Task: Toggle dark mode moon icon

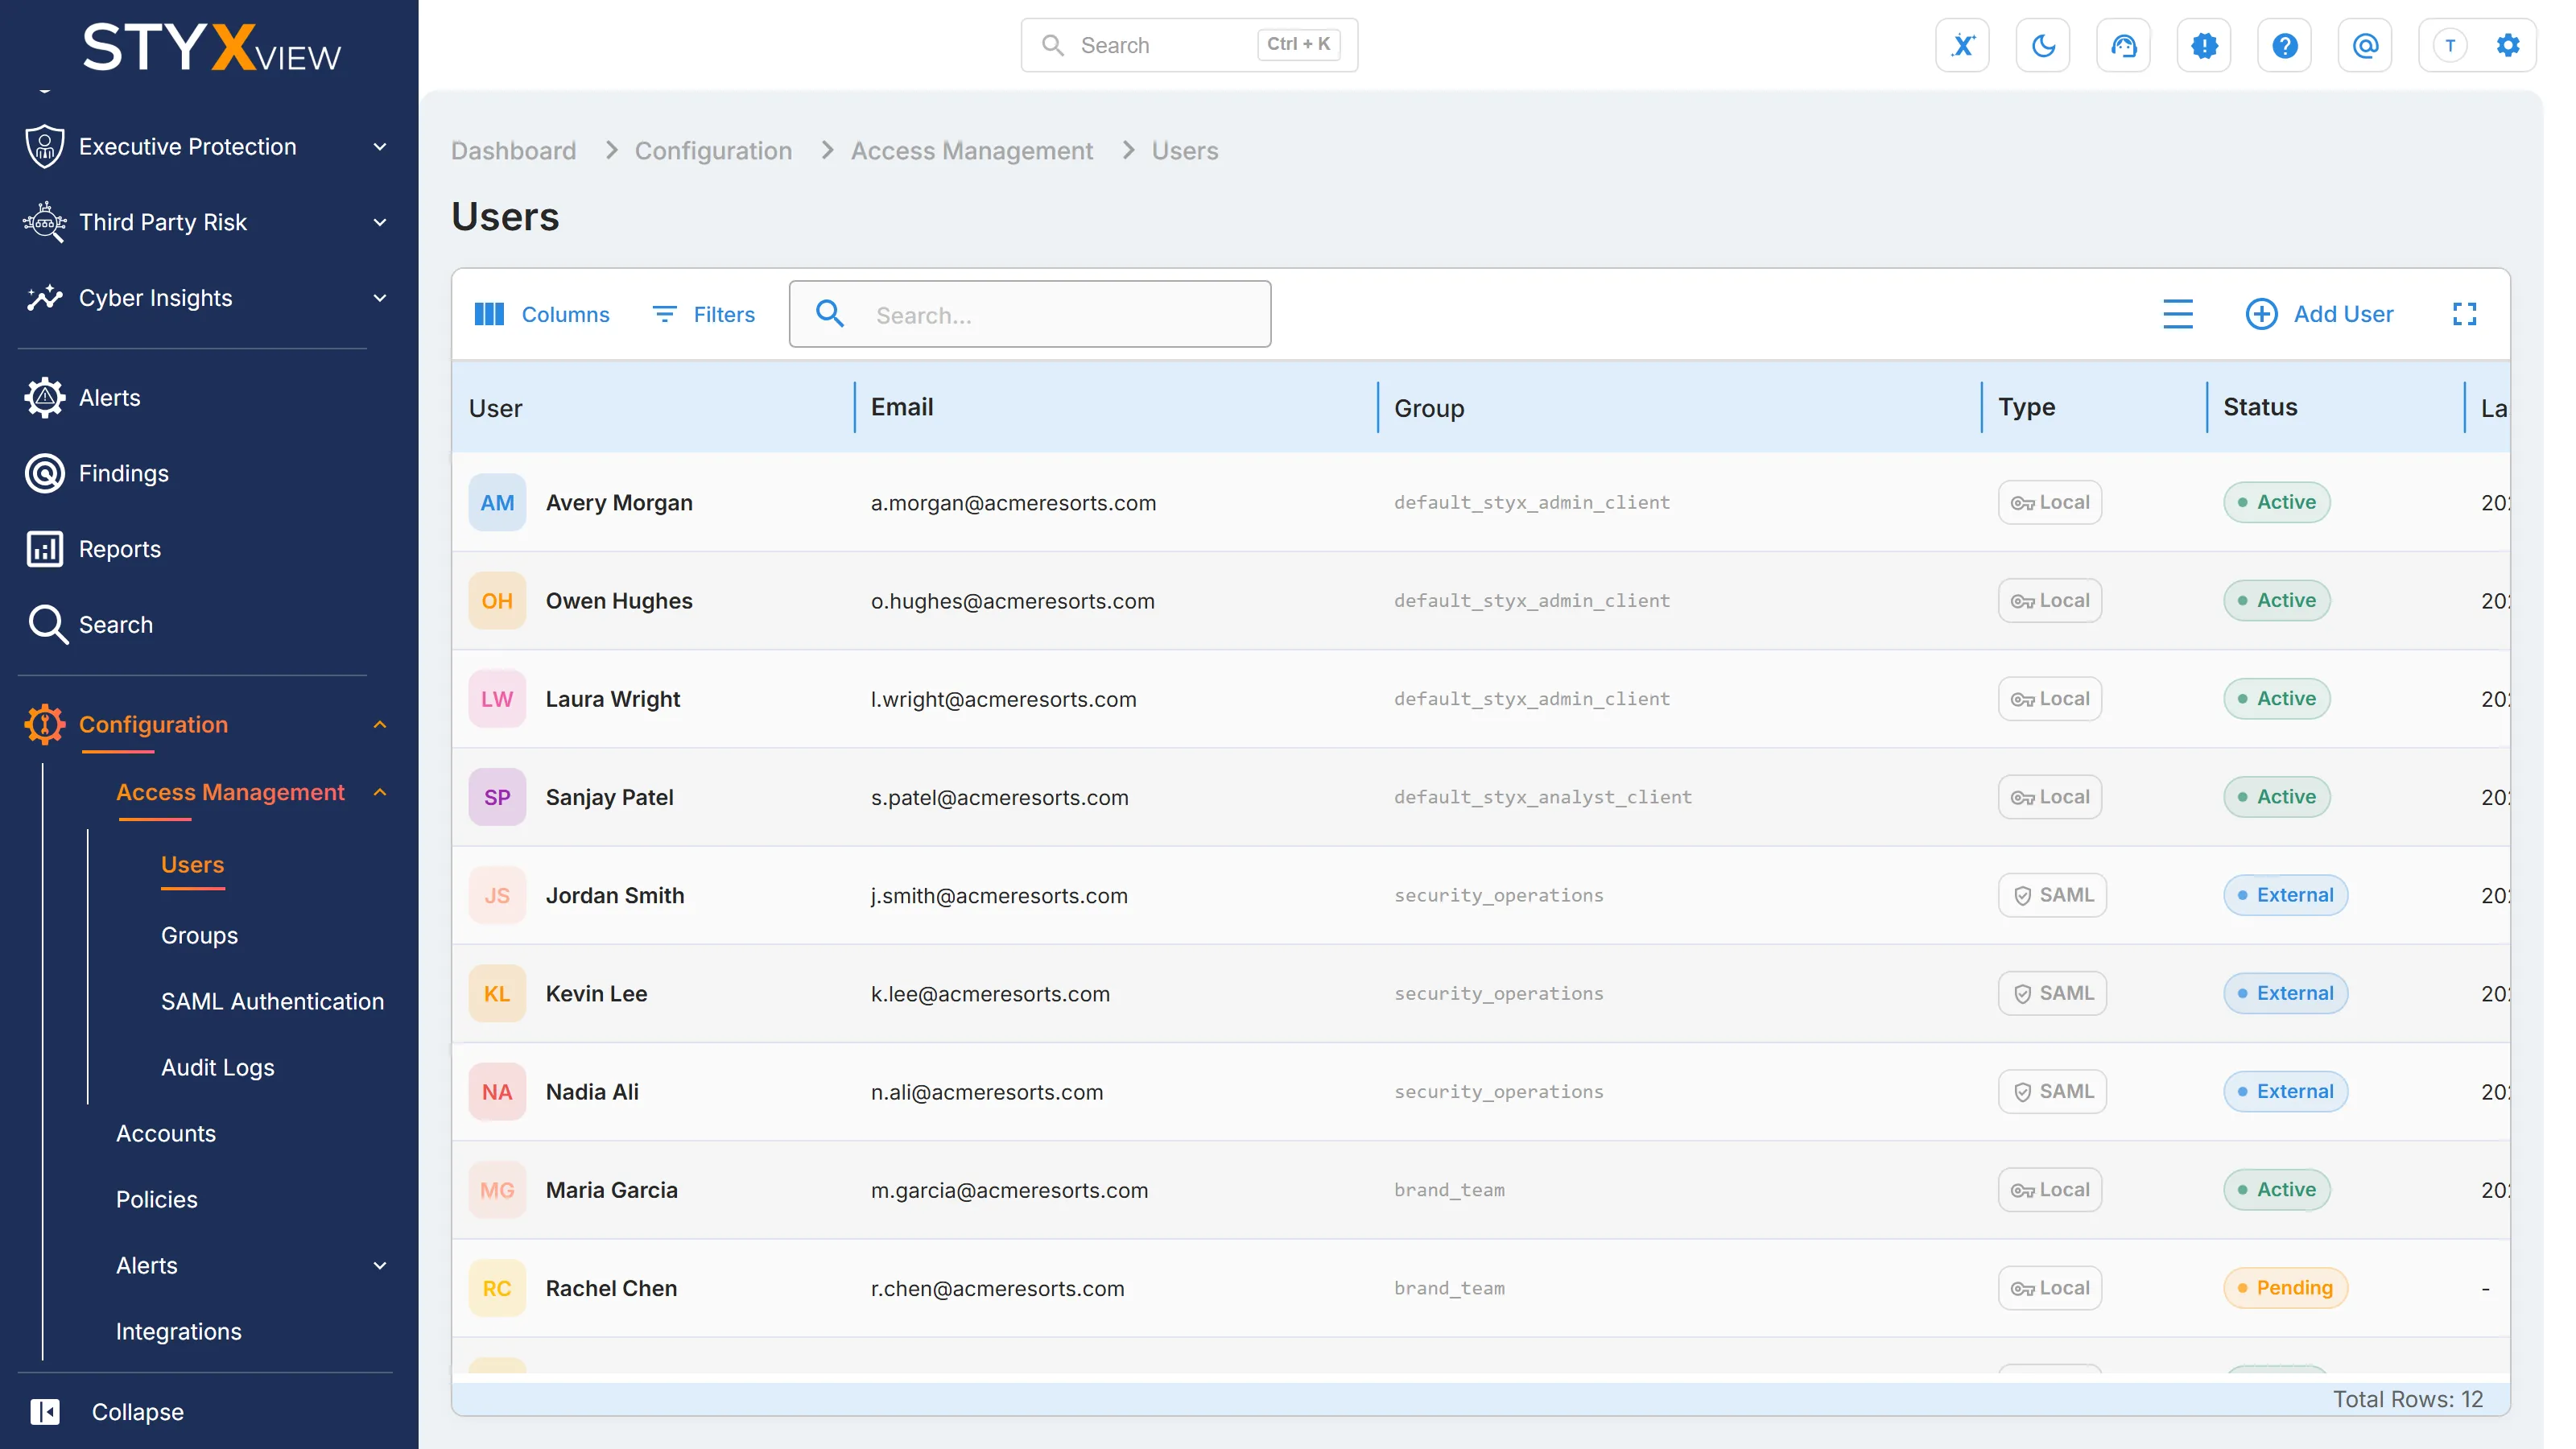Action: click(x=2043, y=45)
